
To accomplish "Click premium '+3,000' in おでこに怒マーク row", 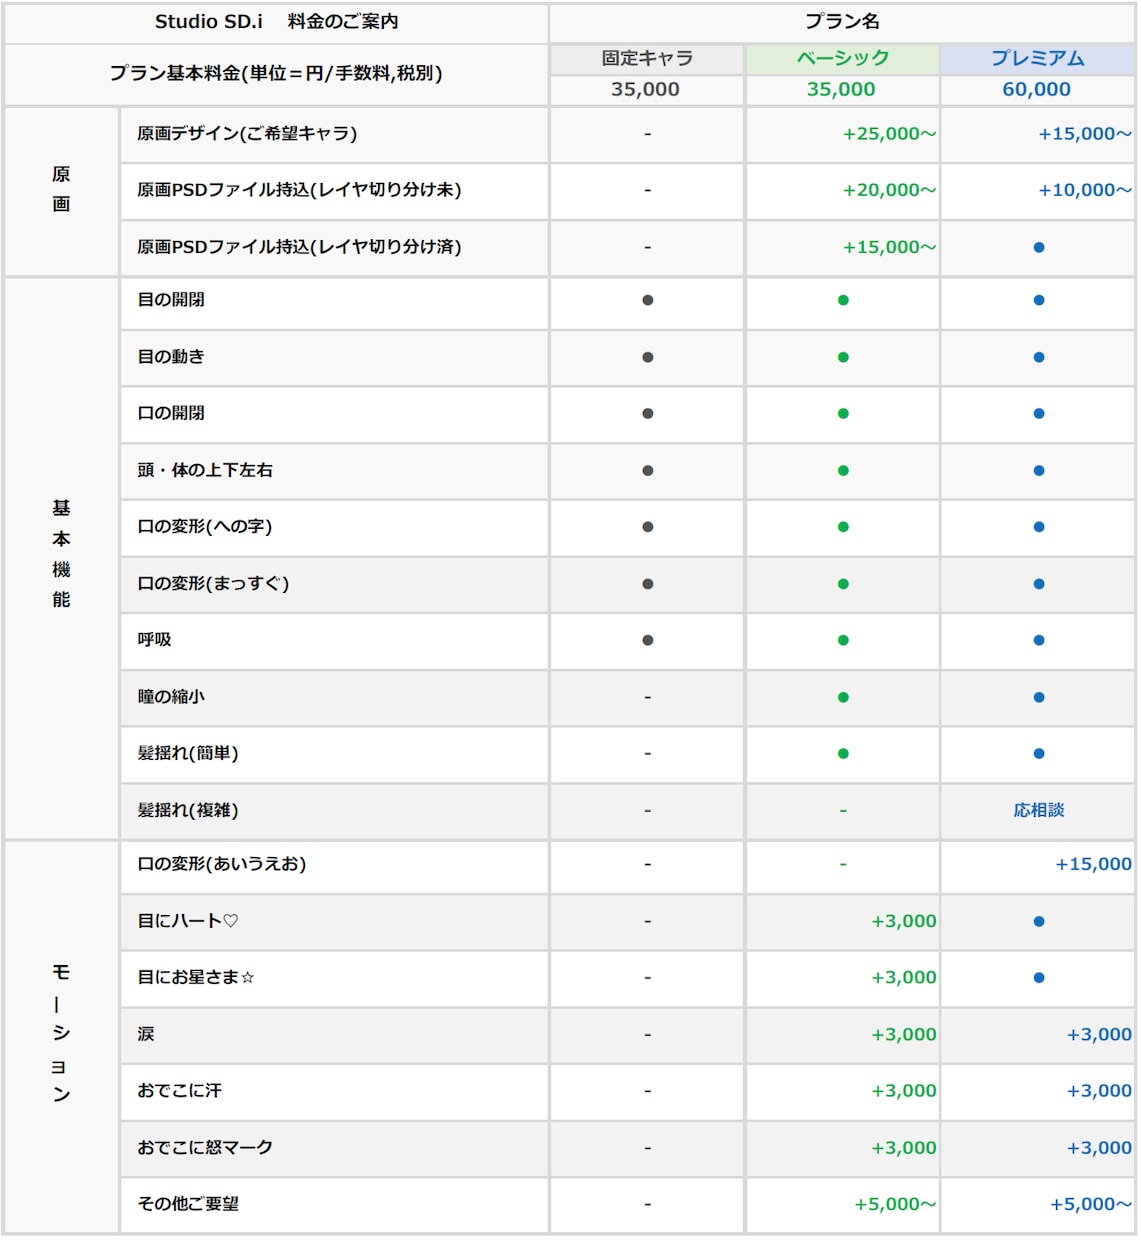I will 1100,1148.
